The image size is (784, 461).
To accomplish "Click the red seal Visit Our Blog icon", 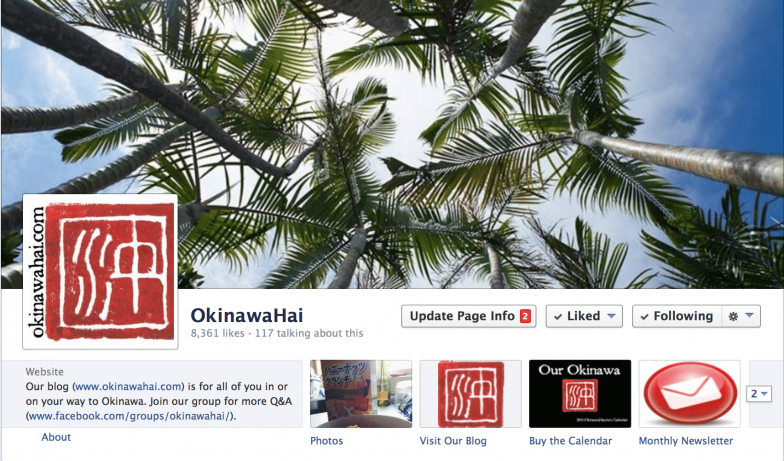I will (x=470, y=394).
